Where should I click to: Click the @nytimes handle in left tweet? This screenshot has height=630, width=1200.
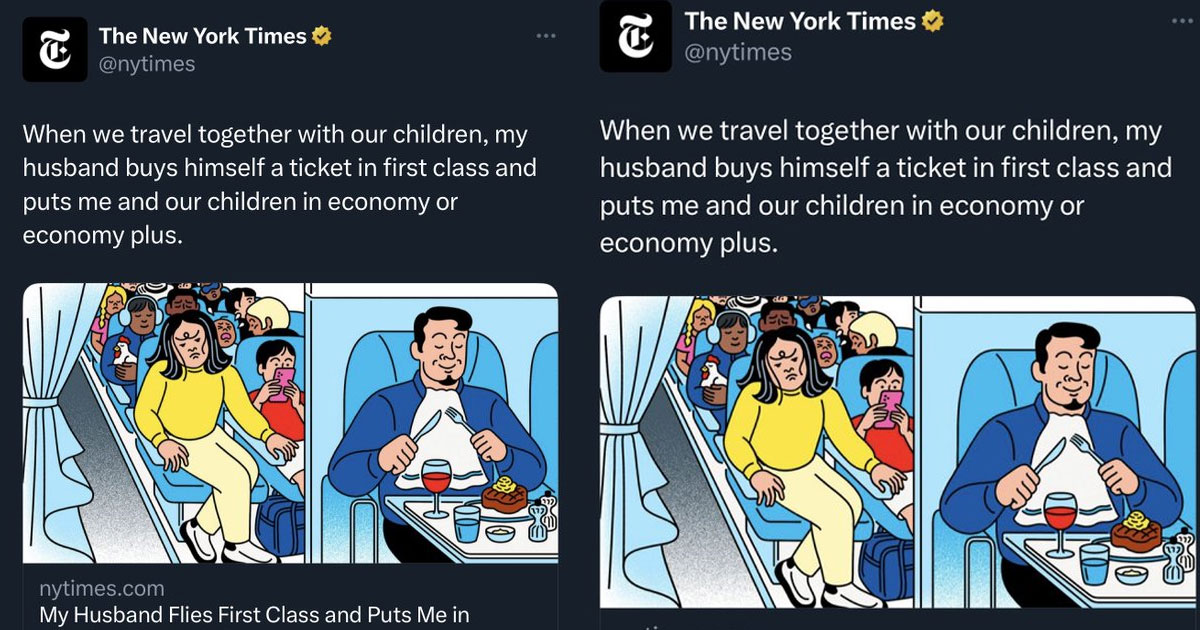point(147,64)
